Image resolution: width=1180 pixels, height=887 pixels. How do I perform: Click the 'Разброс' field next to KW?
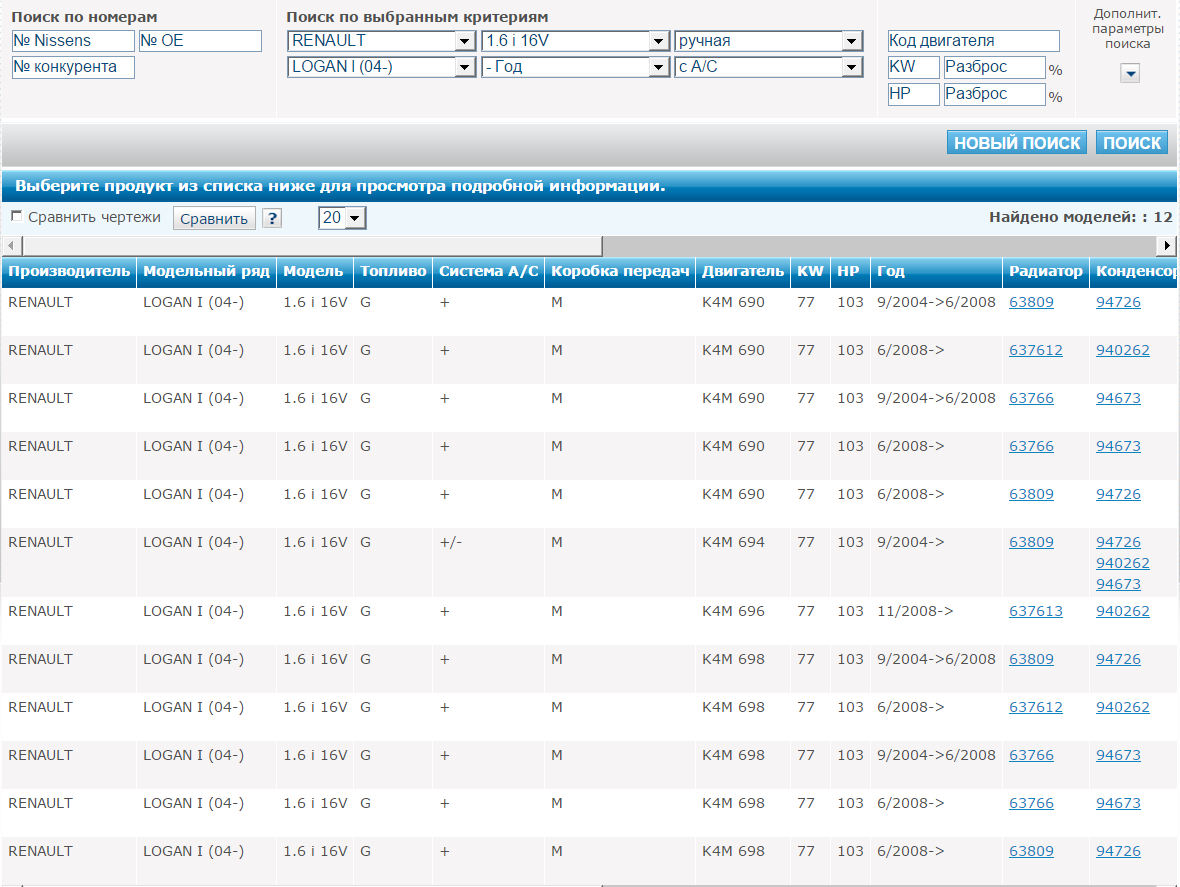point(995,67)
